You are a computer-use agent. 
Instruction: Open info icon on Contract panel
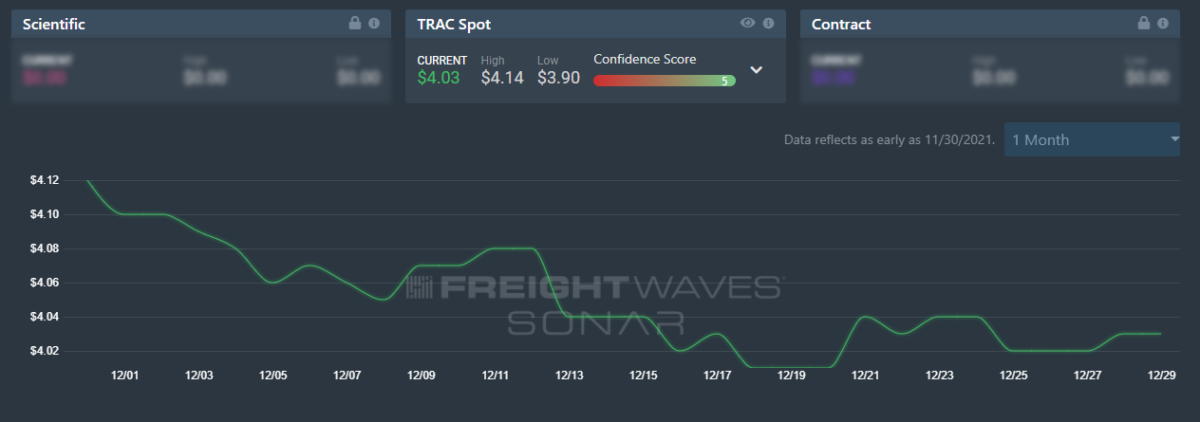pos(1163,23)
